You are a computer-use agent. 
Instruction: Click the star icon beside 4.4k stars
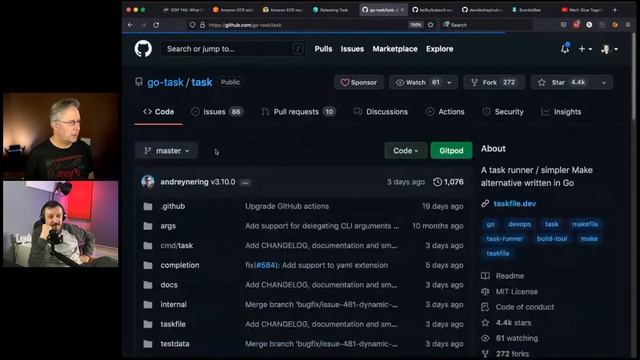point(485,322)
